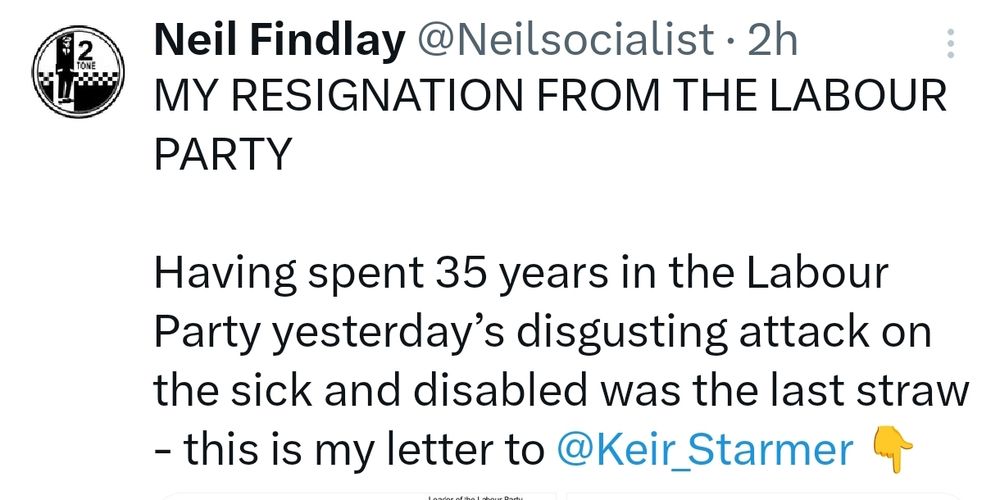The width and height of the screenshot is (1000, 500).
Task: Click the "2 TONE" label in the avatar
Action: click(x=85, y=54)
